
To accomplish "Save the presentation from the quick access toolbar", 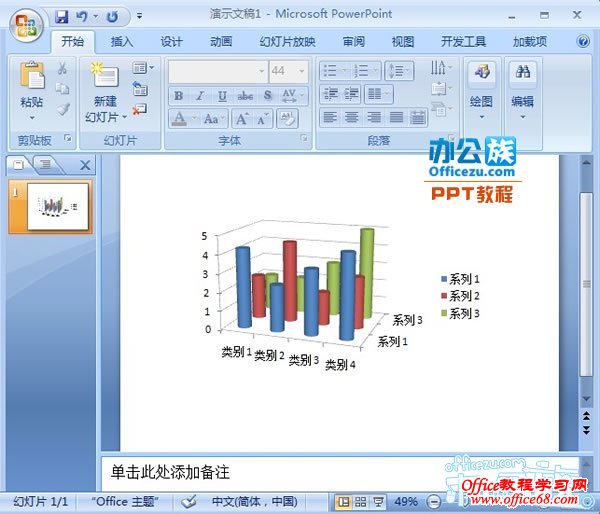I will coord(61,16).
